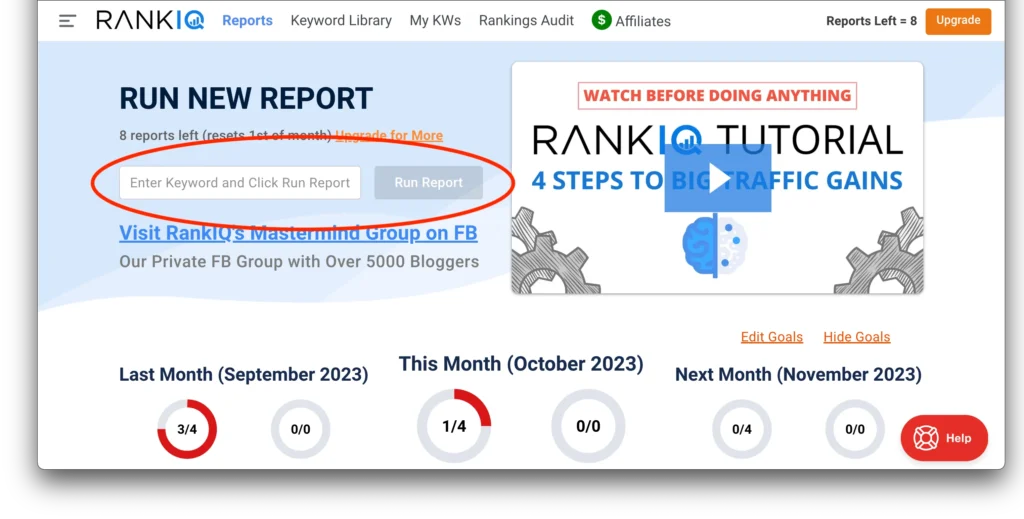Open the Affiliates page
Screen dimensions: 1024x519
coord(643,21)
